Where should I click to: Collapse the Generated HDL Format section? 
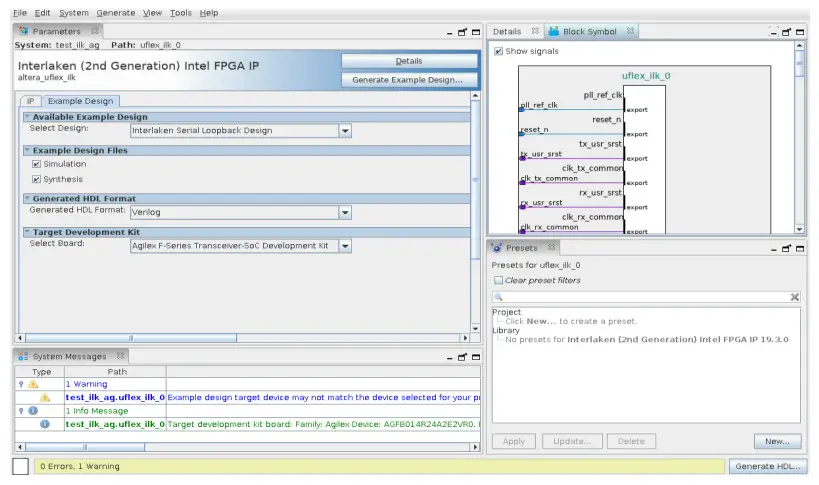(27, 198)
